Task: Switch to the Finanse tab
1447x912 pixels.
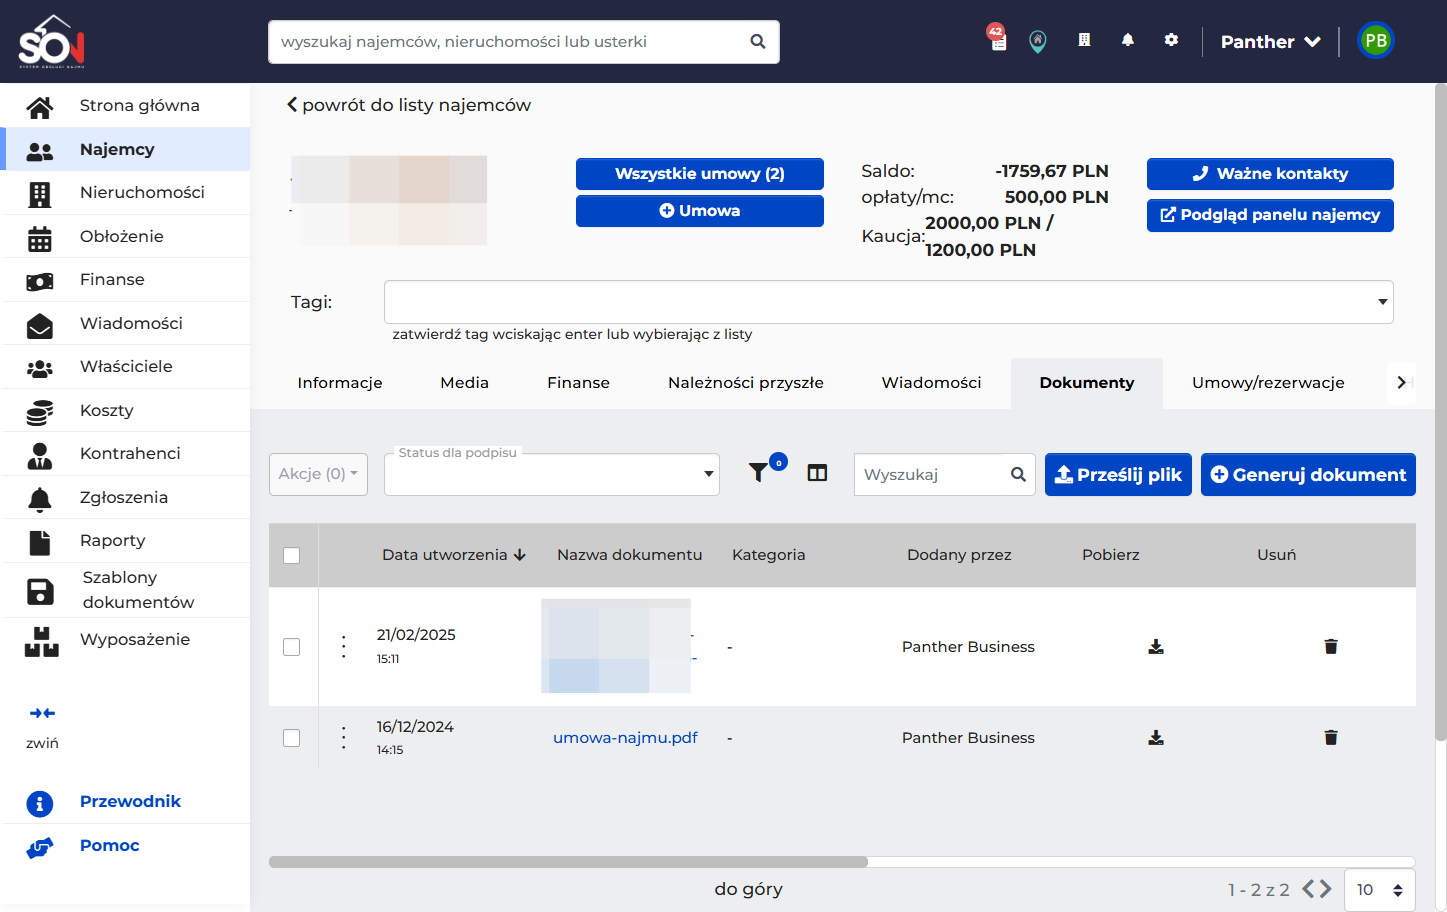Action: pos(578,383)
